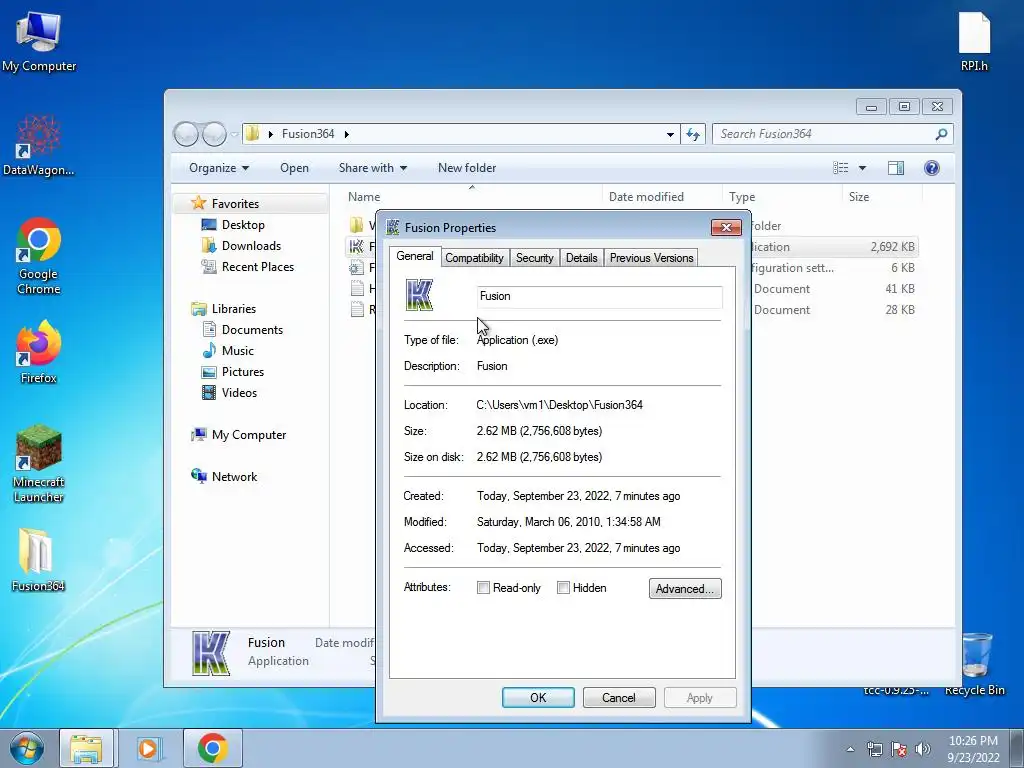Screen dimensions: 1024x768
Task: Open the RPI.h file on desktop
Action: (x=974, y=41)
